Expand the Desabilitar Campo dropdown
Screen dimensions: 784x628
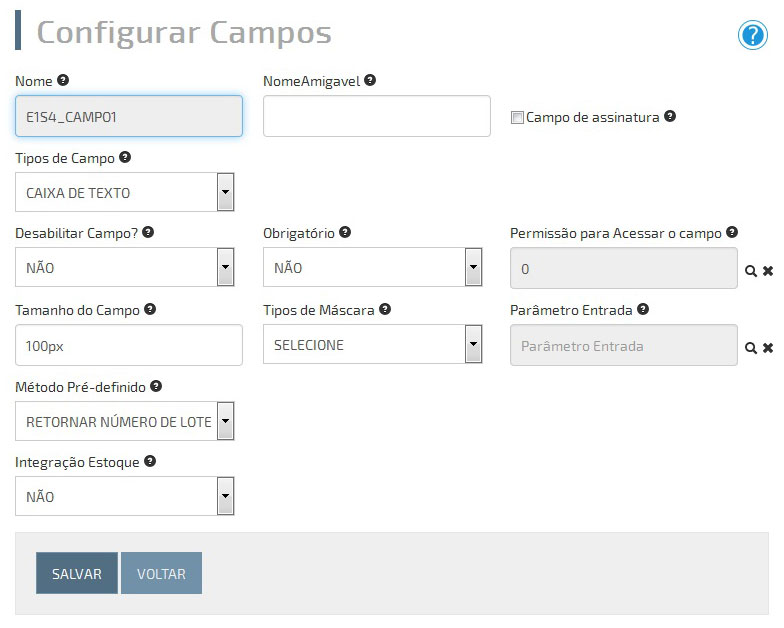[124, 267]
